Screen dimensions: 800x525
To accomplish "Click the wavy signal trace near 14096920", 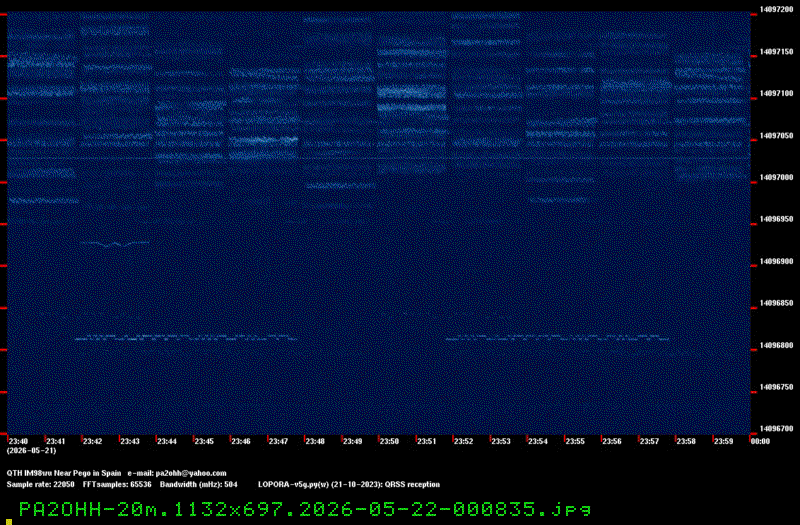I will pos(115,244).
